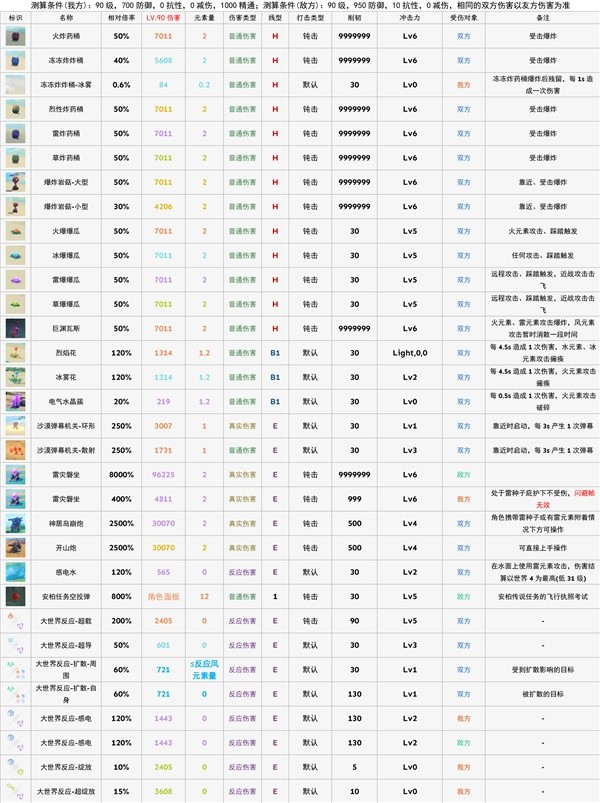Select the 巨渊瓦斯 name cell
Screen dimensions: 600x803
[x=66, y=329]
